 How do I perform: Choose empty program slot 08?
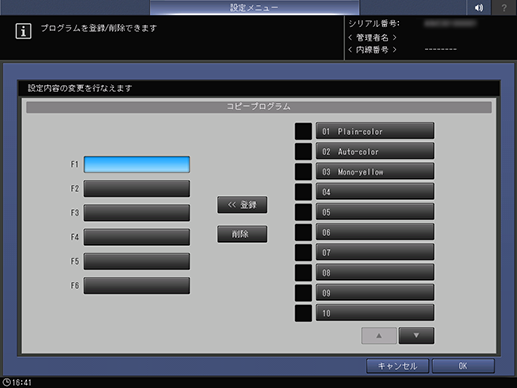point(375,273)
